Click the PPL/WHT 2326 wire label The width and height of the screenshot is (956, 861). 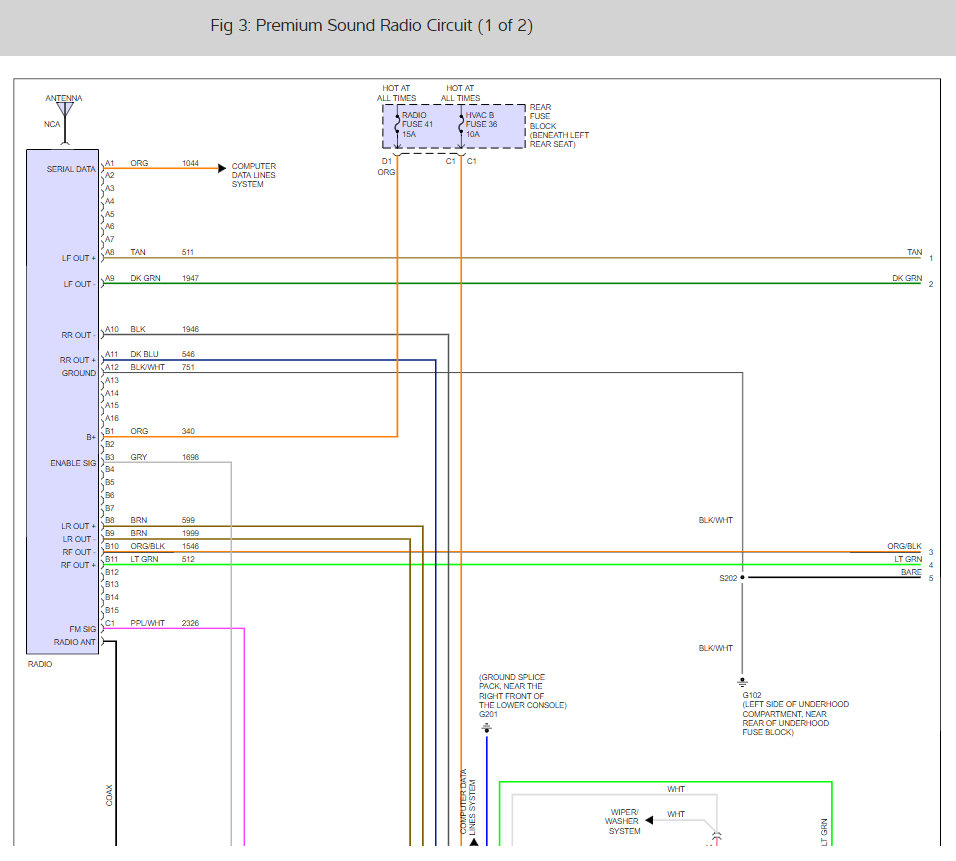point(165,623)
